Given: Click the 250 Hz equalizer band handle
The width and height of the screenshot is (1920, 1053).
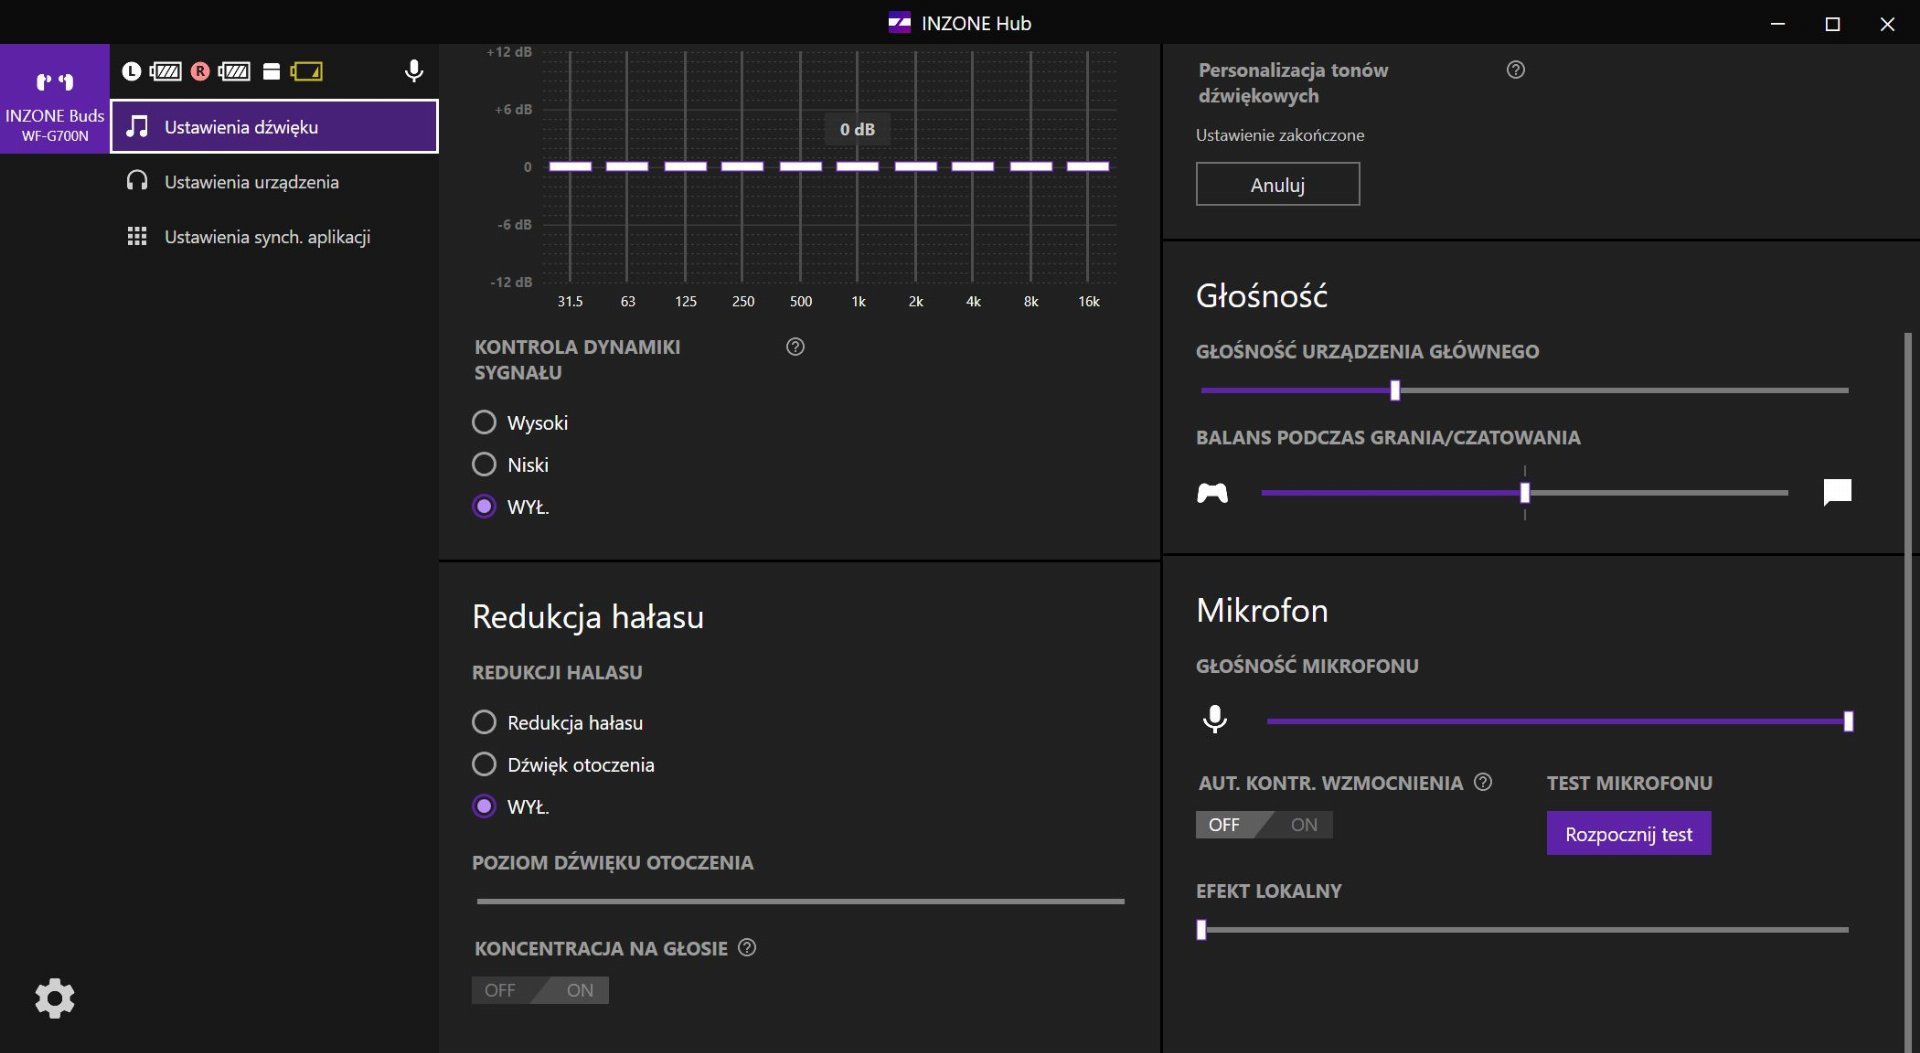Looking at the screenshot, I should (x=742, y=166).
